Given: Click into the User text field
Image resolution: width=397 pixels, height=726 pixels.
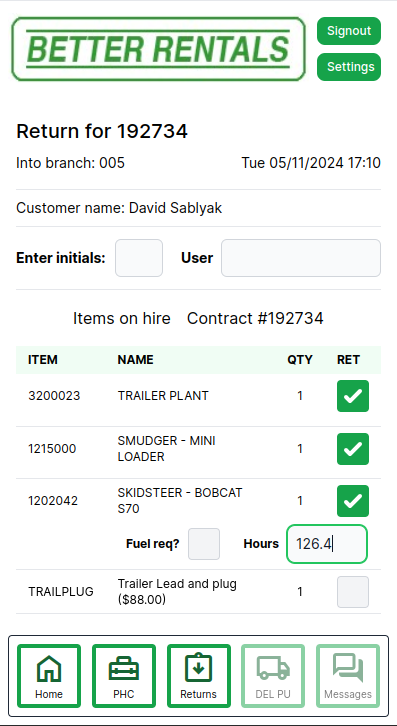Looking at the screenshot, I should click(301, 258).
